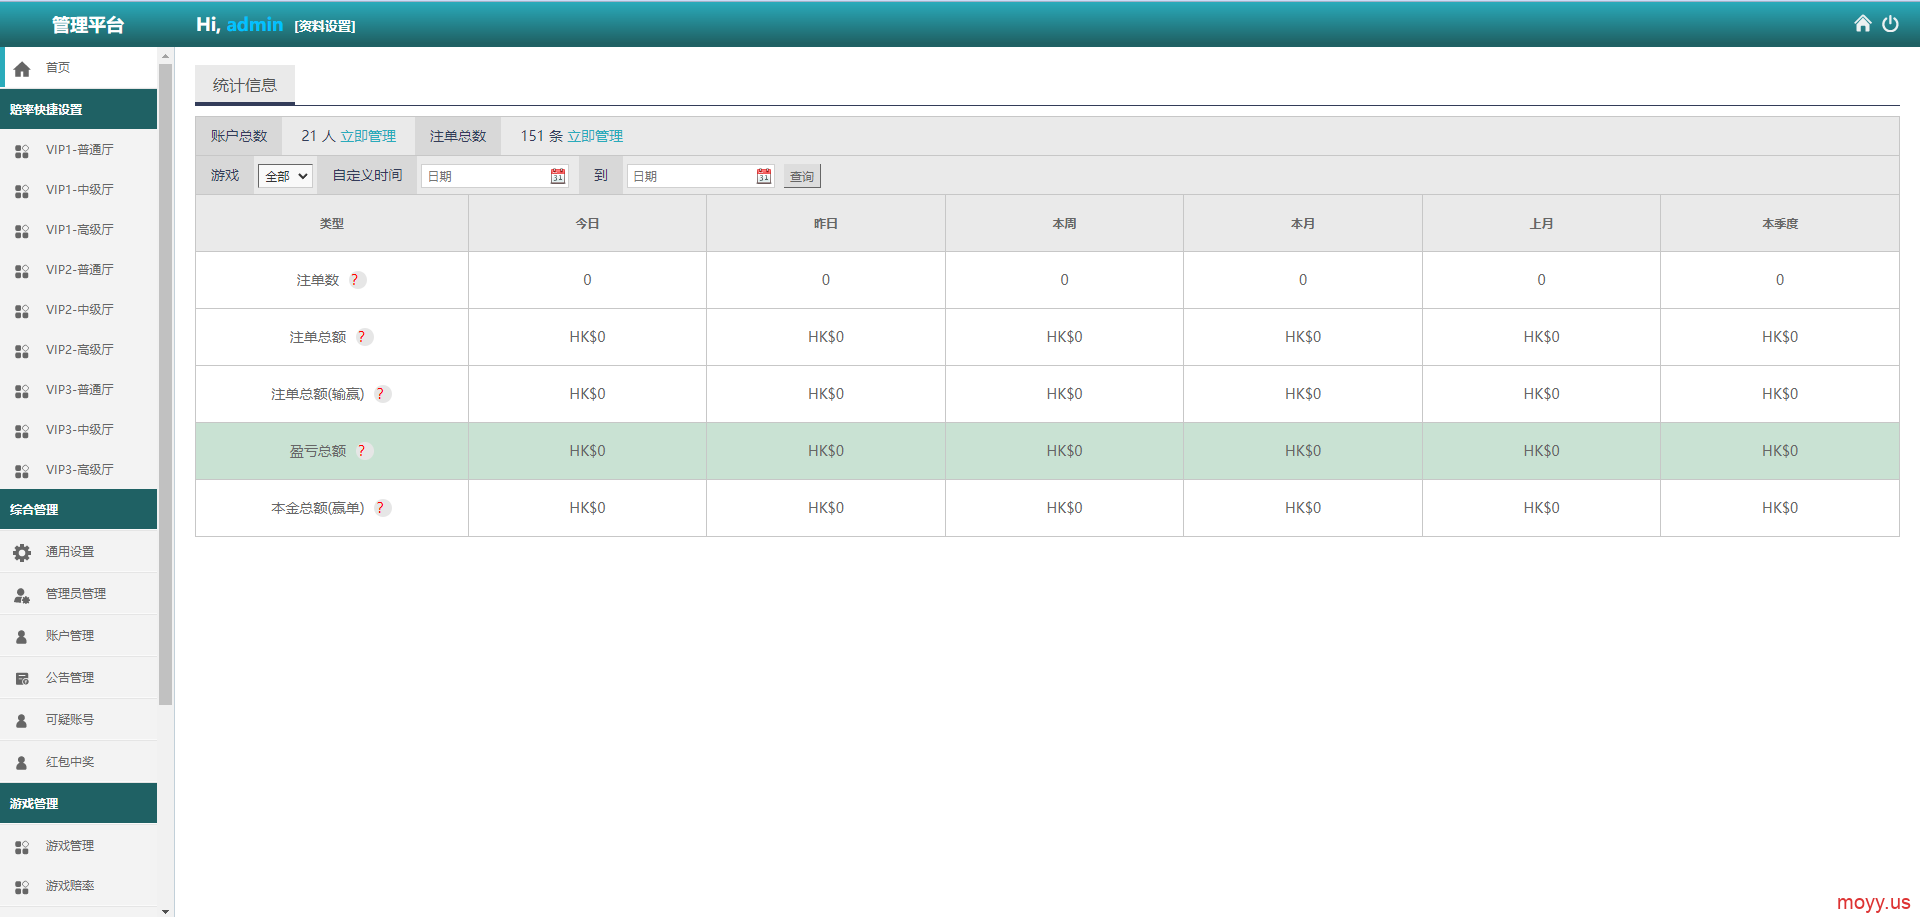Click icon beside VIP2-普通厅
The width and height of the screenshot is (1920, 917).
22,271
